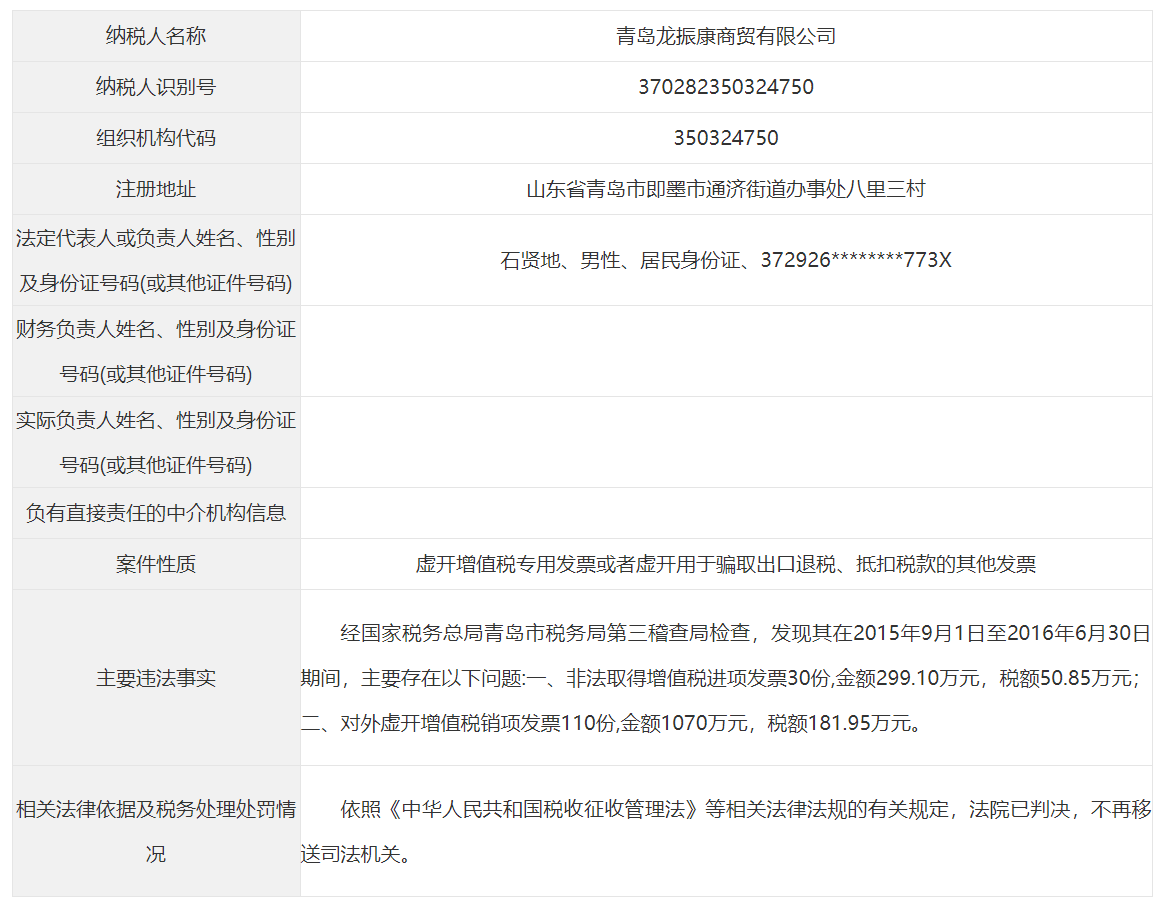The image size is (1164, 908).
Task: Click the 纳税人识别号 label cell
Action: tap(156, 87)
